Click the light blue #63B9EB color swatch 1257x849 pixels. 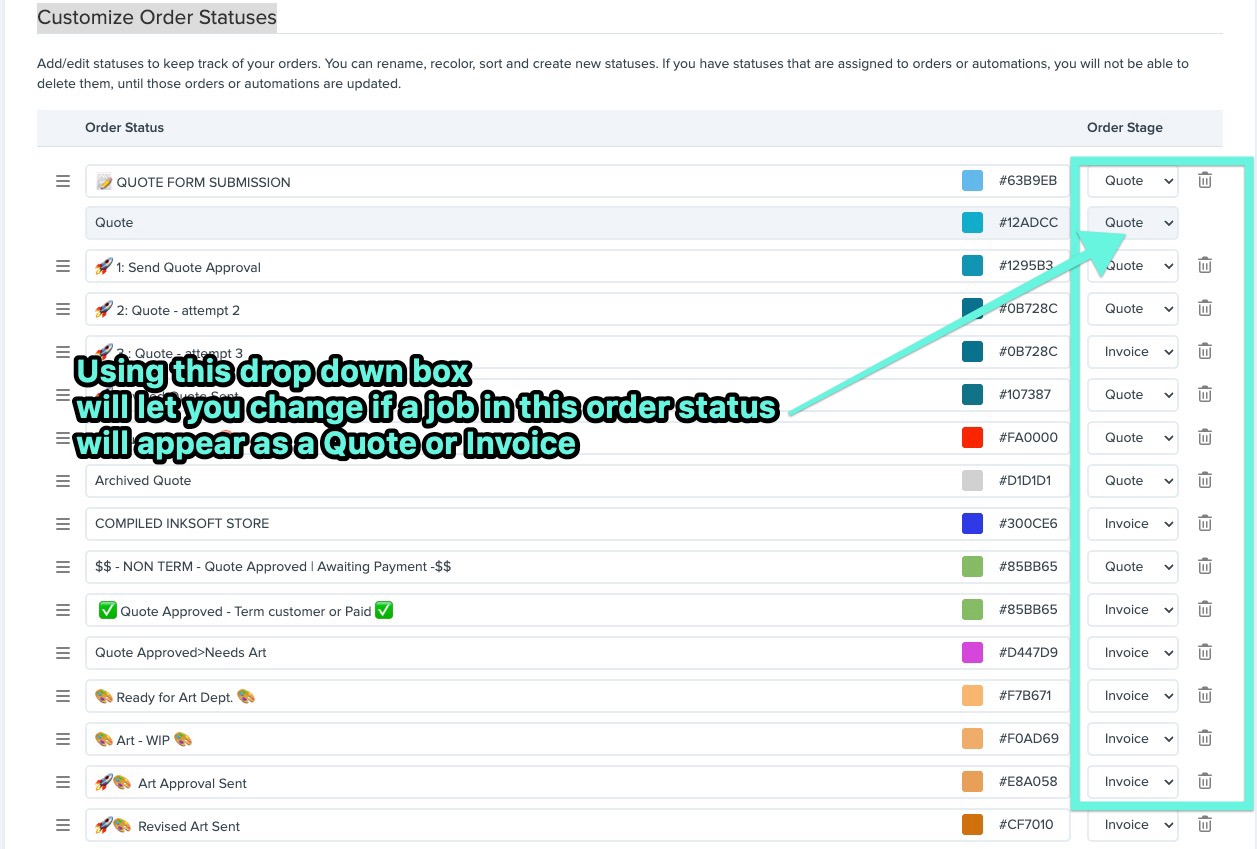[x=972, y=180]
